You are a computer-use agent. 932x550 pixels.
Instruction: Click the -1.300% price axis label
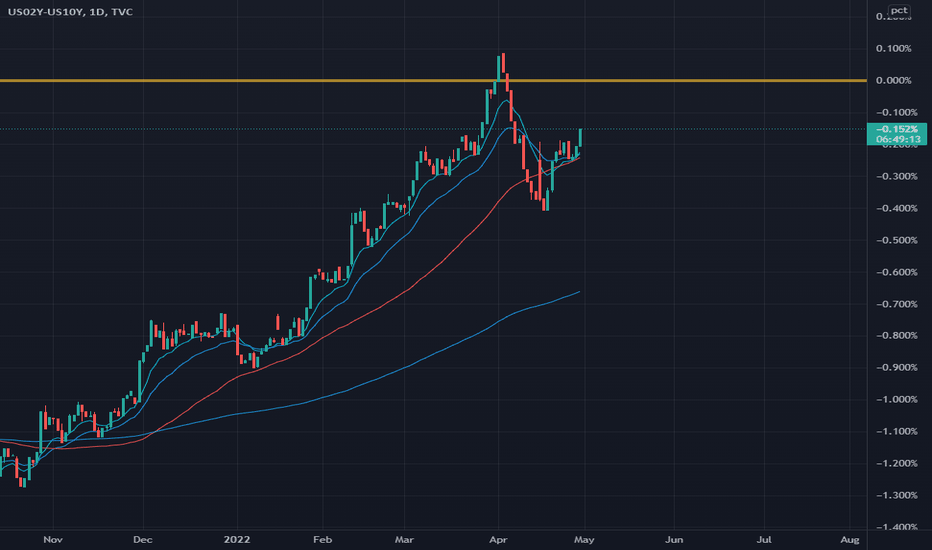[x=896, y=495]
